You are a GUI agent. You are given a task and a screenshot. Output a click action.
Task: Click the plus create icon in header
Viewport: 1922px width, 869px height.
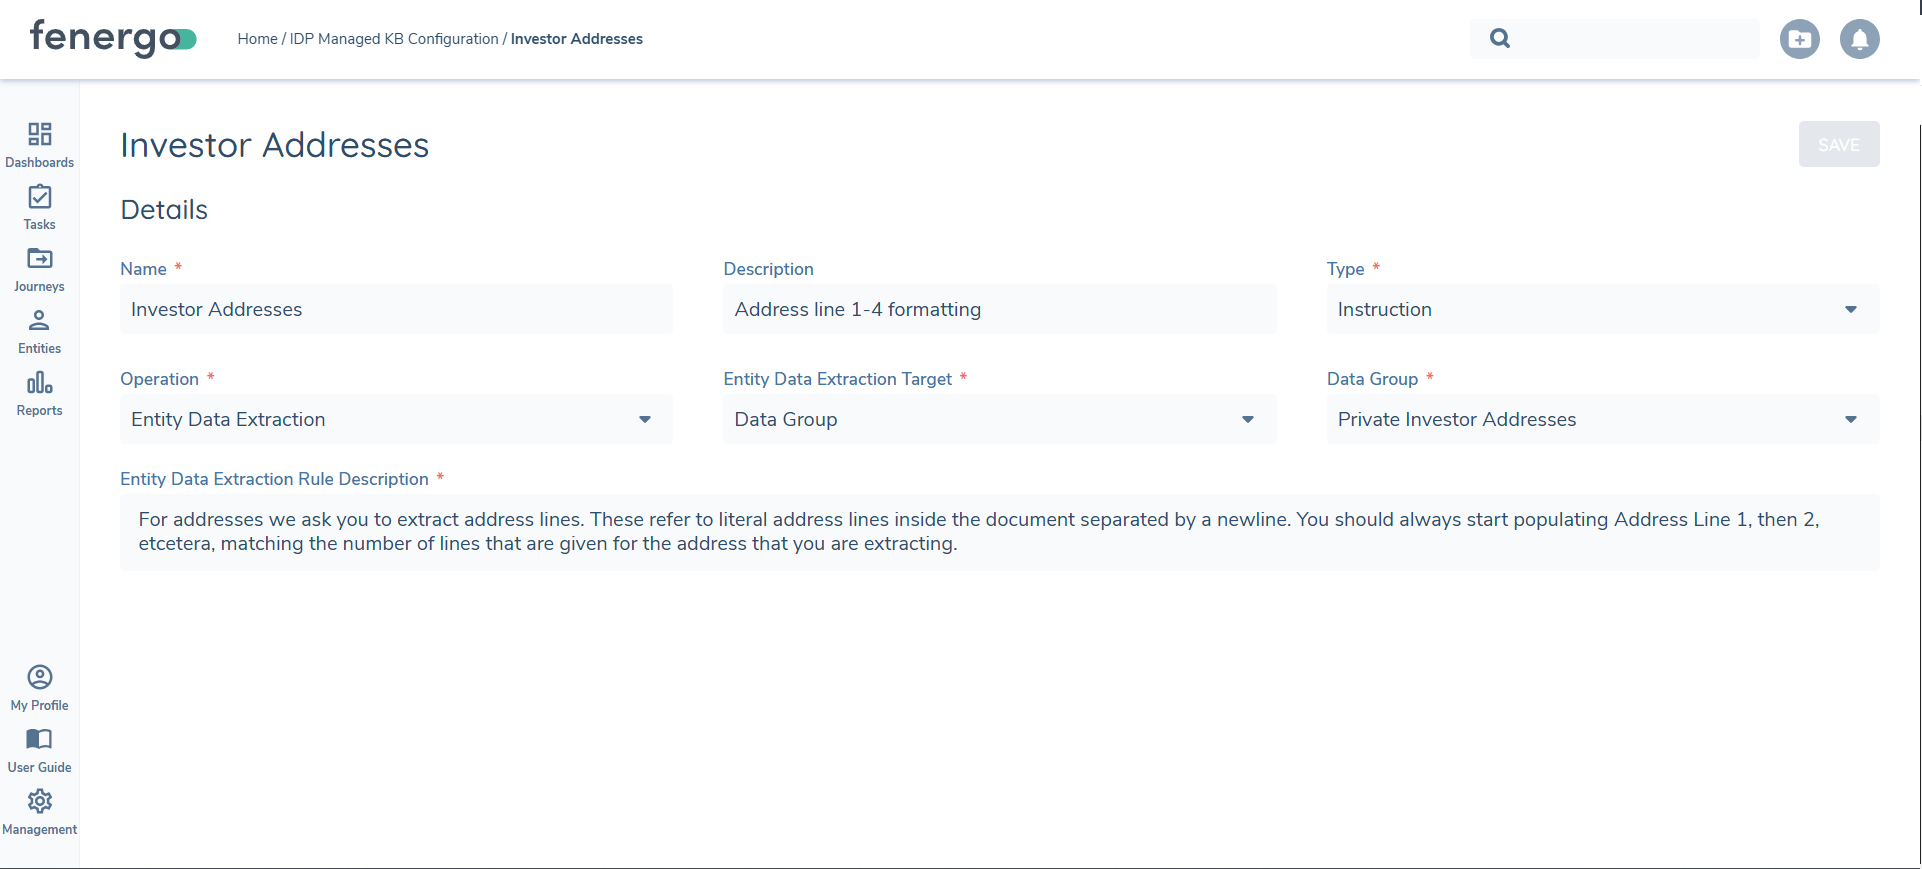coord(1799,39)
